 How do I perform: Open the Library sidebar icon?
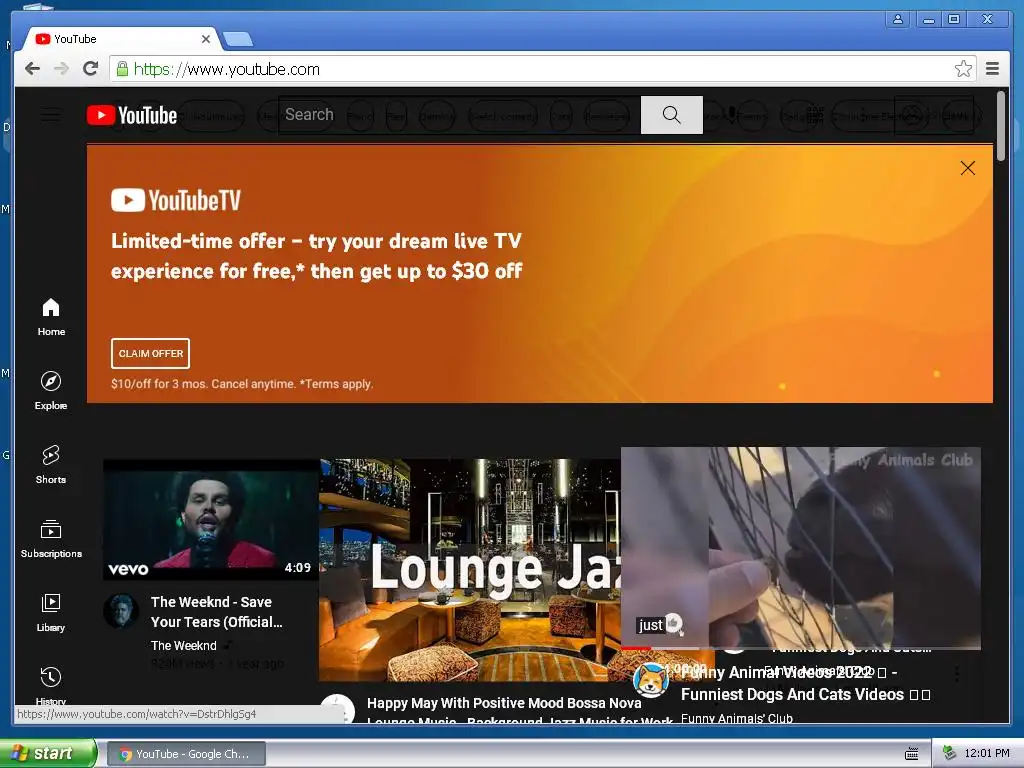(51, 602)
